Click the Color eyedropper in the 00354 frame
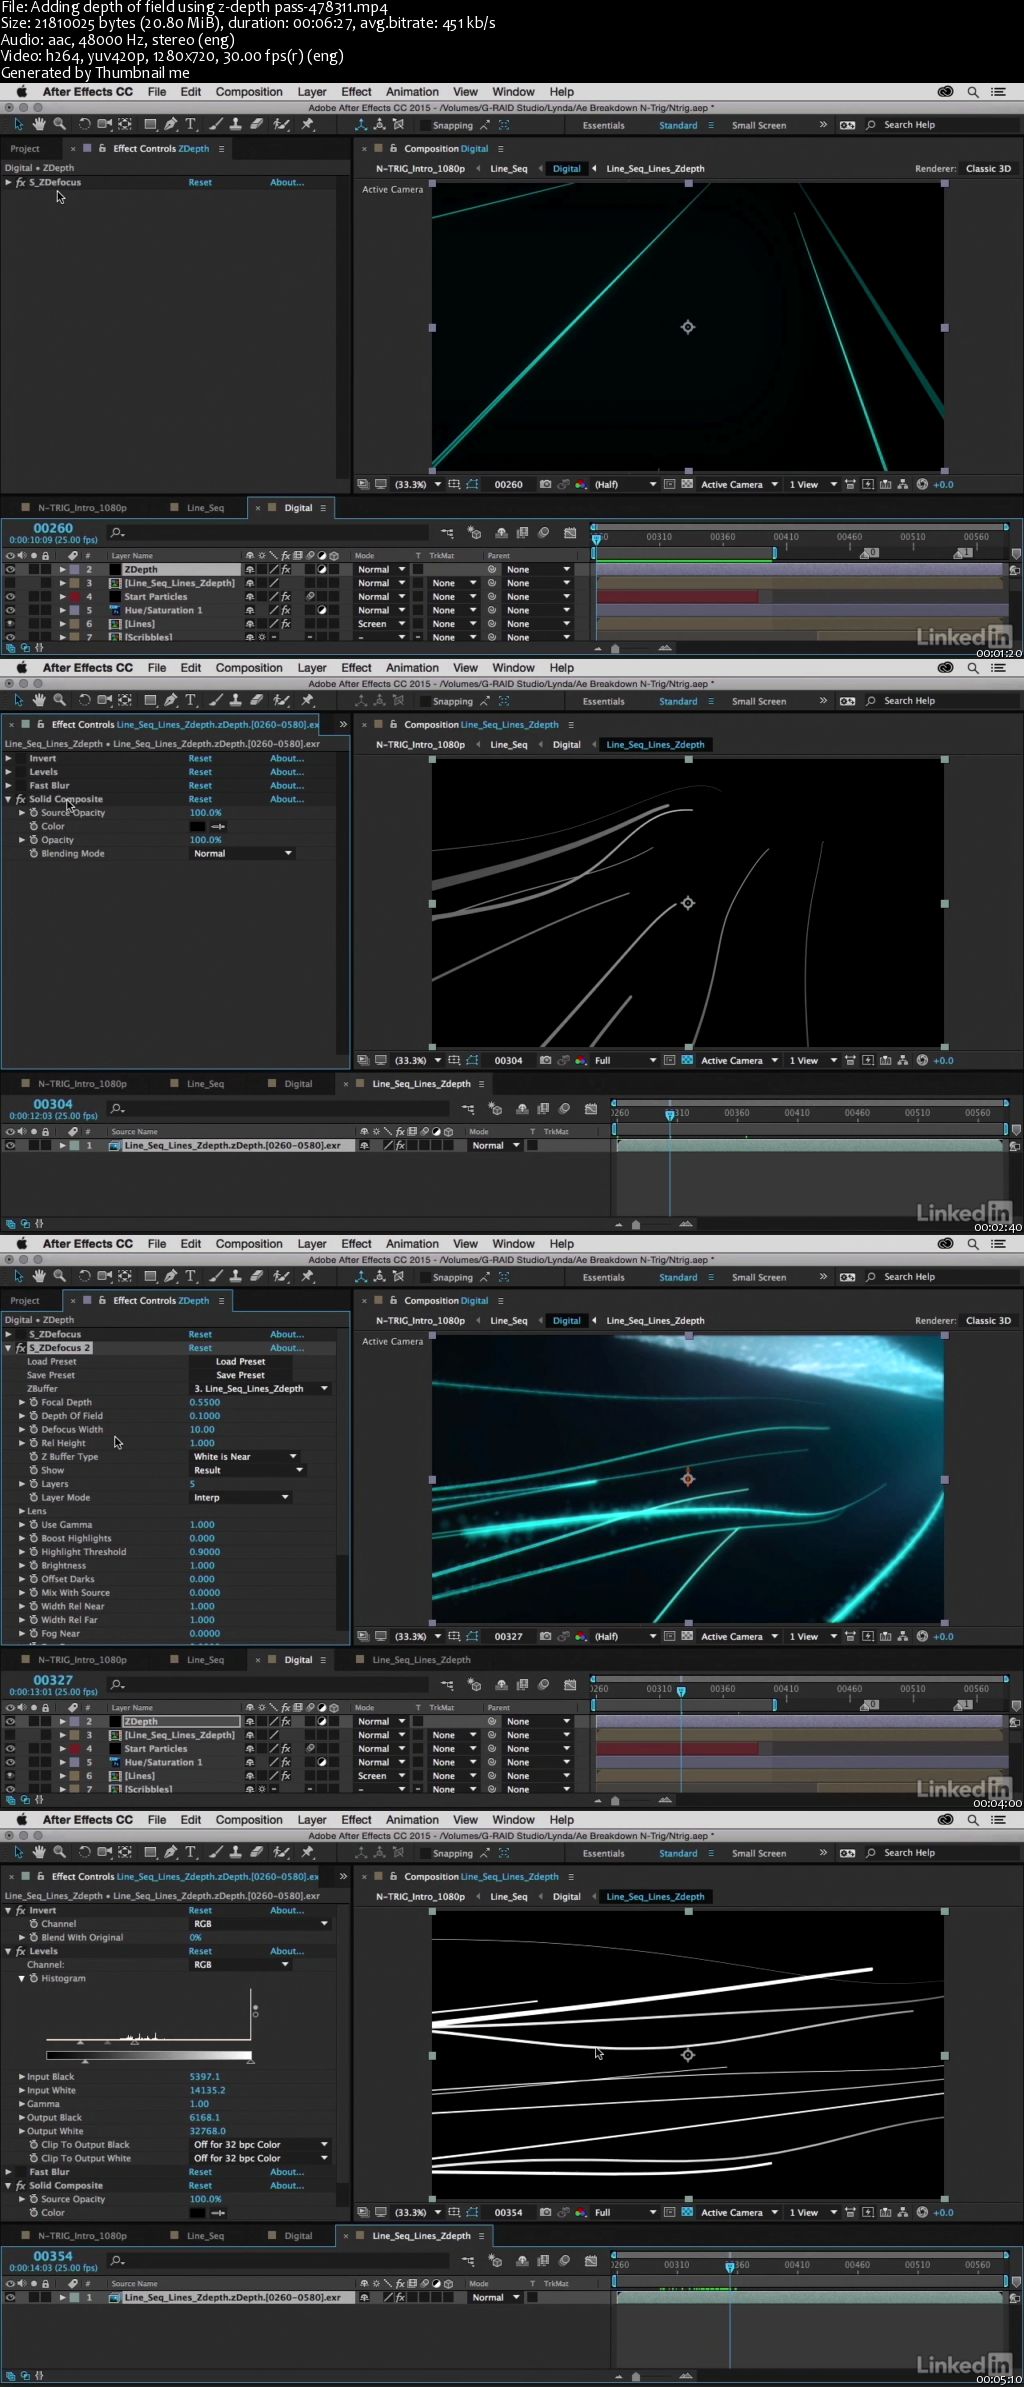This screenshot has width=1024, height=2387. pyautogui.click(x=218, y=2212)
